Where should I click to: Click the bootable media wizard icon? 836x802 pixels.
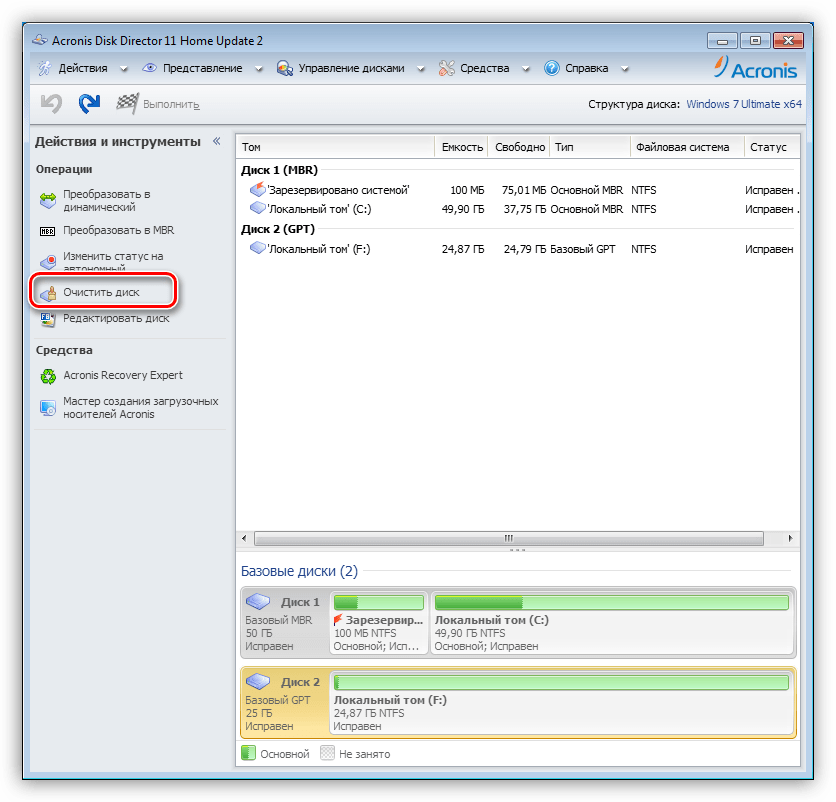click(48, 408)
